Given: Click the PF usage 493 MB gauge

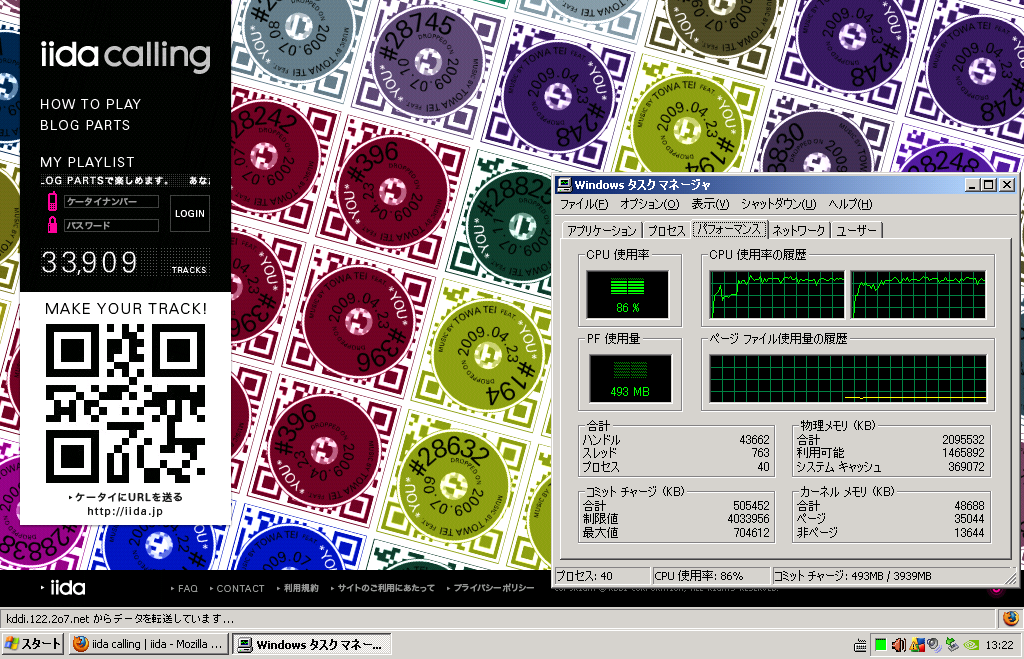Looking at the screenshot, I should tap(630, 379).
